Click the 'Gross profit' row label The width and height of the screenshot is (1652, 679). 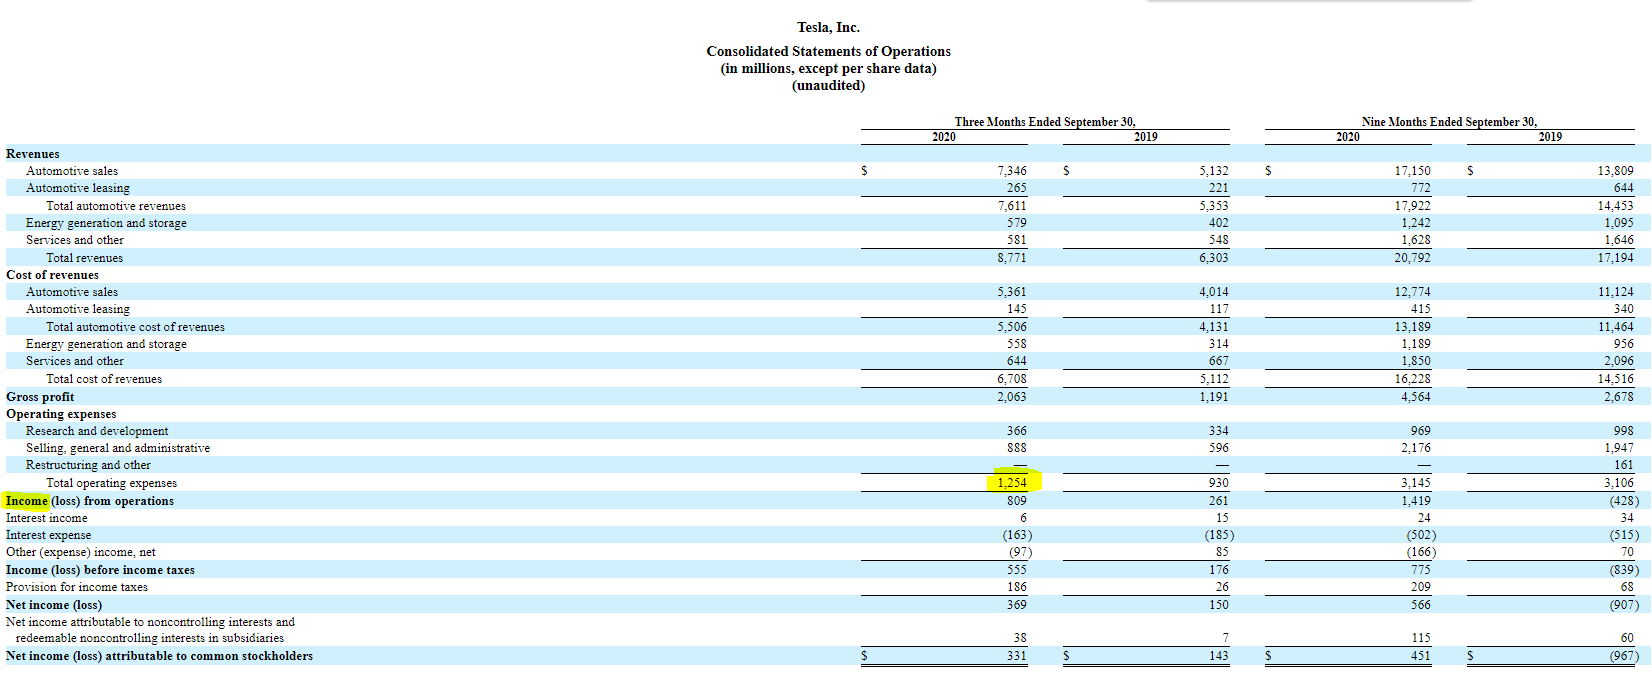(40, 397)
